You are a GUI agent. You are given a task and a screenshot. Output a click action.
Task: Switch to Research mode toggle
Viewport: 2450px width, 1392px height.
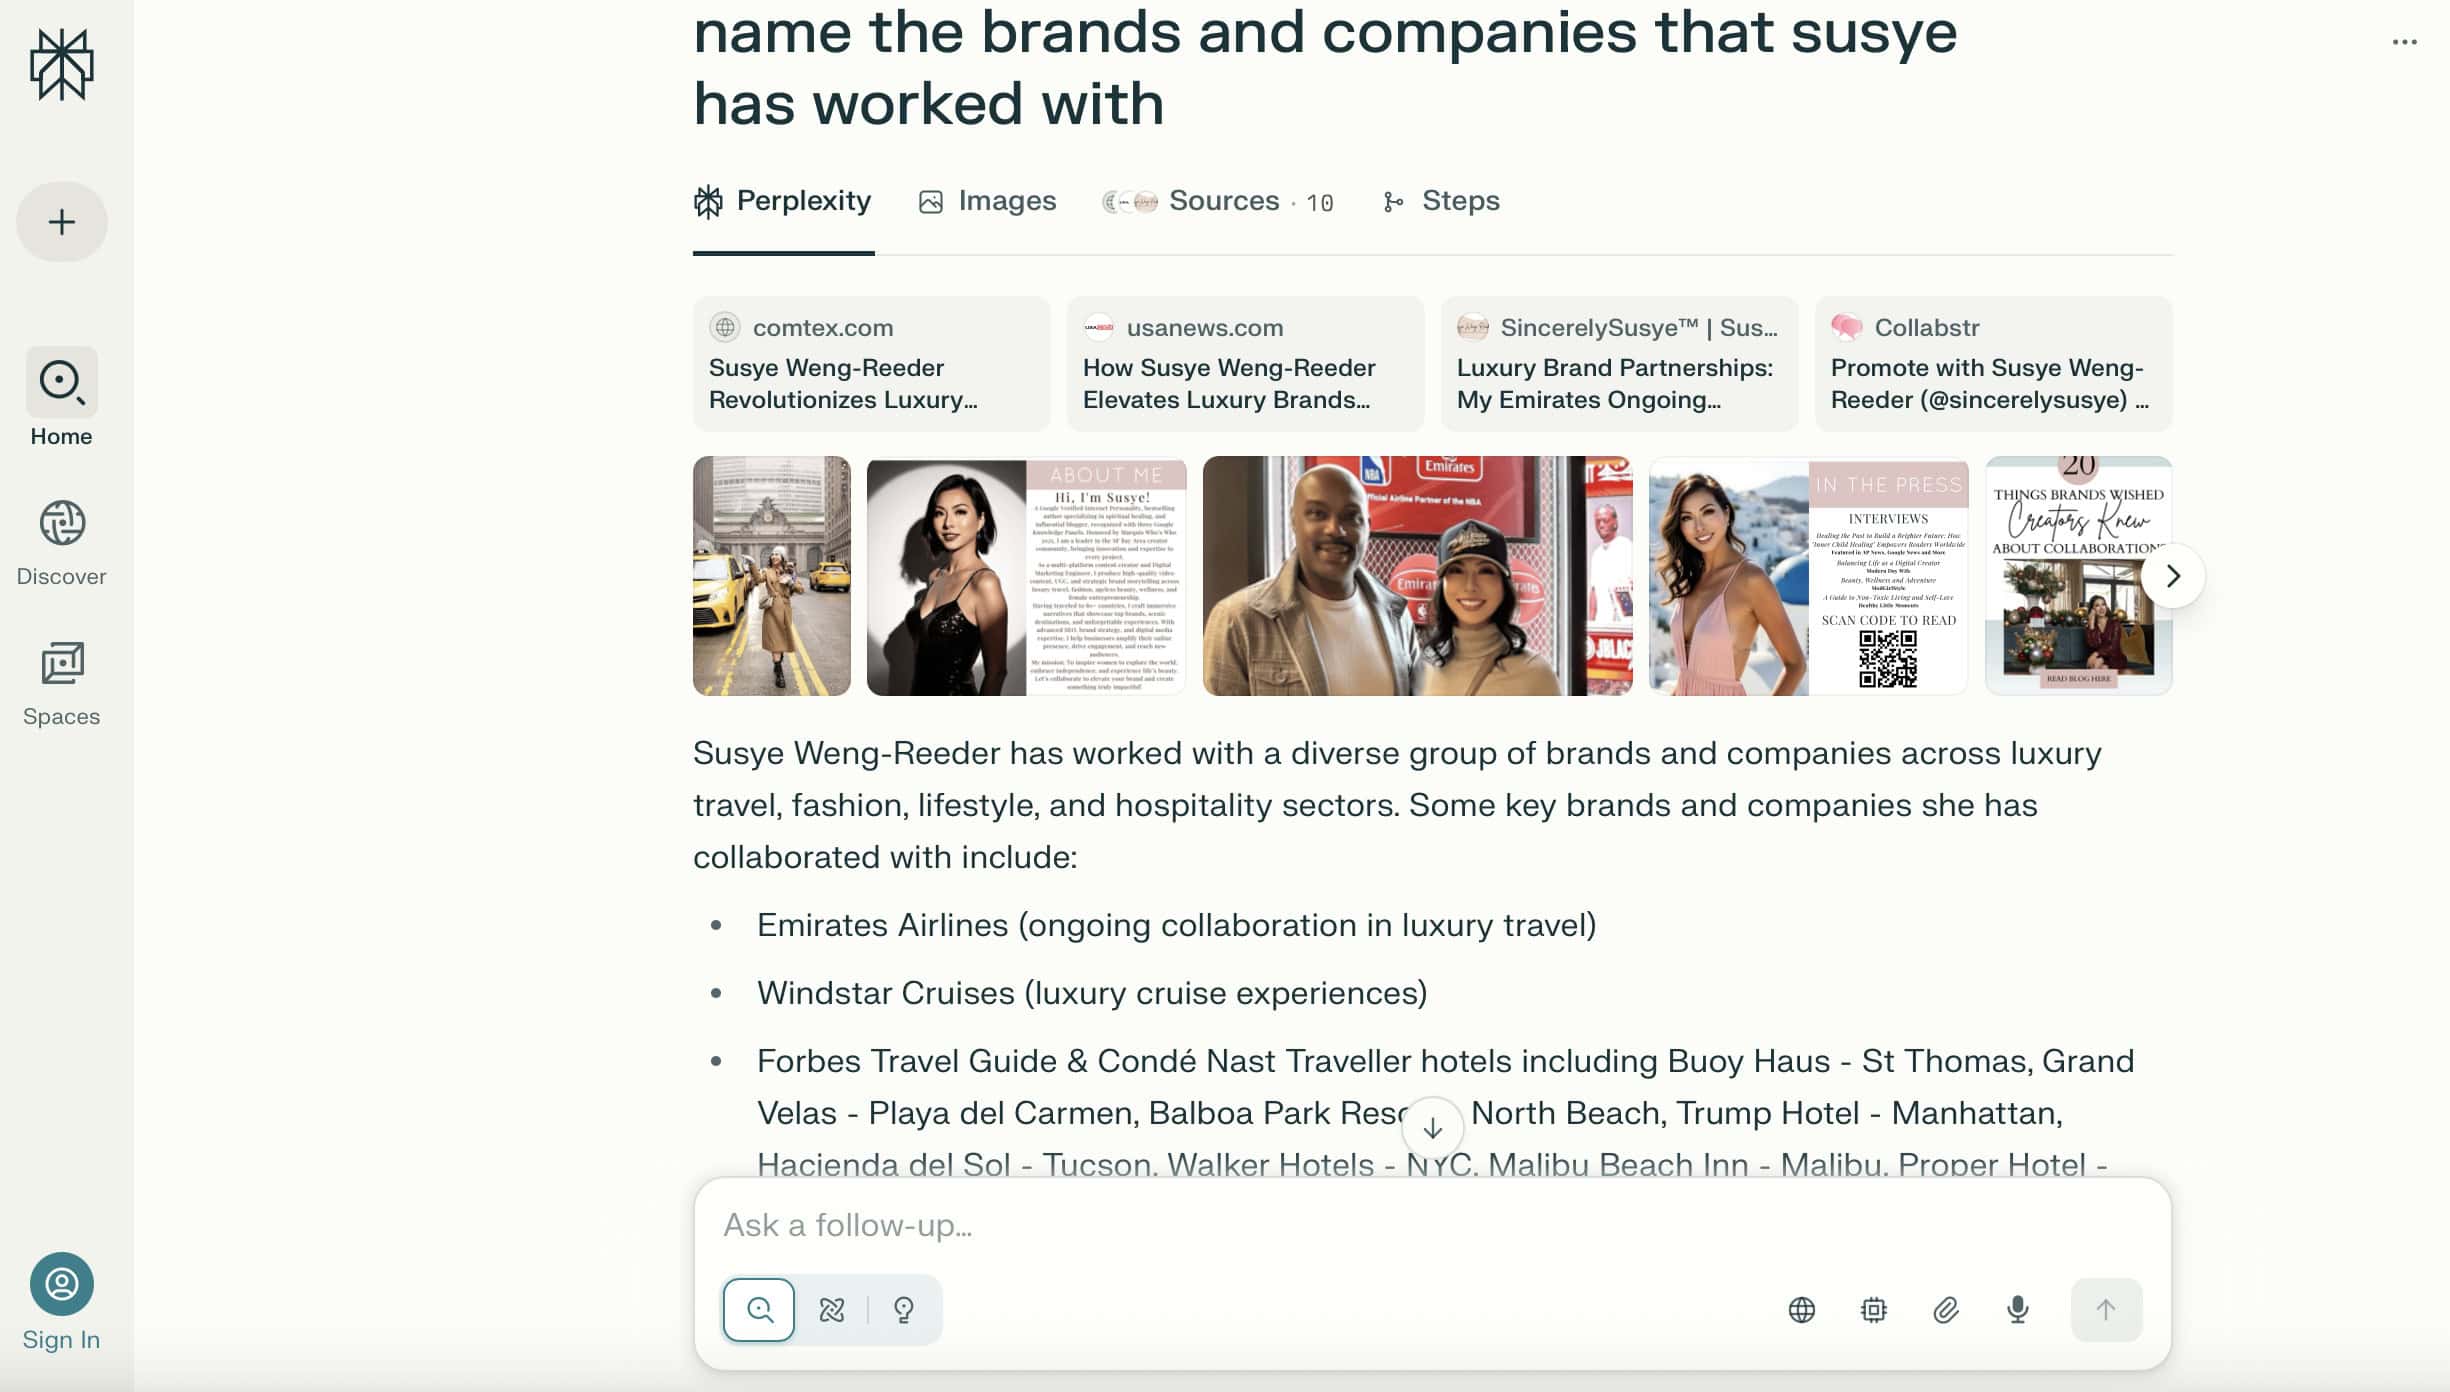click(x=832, y=1310)
